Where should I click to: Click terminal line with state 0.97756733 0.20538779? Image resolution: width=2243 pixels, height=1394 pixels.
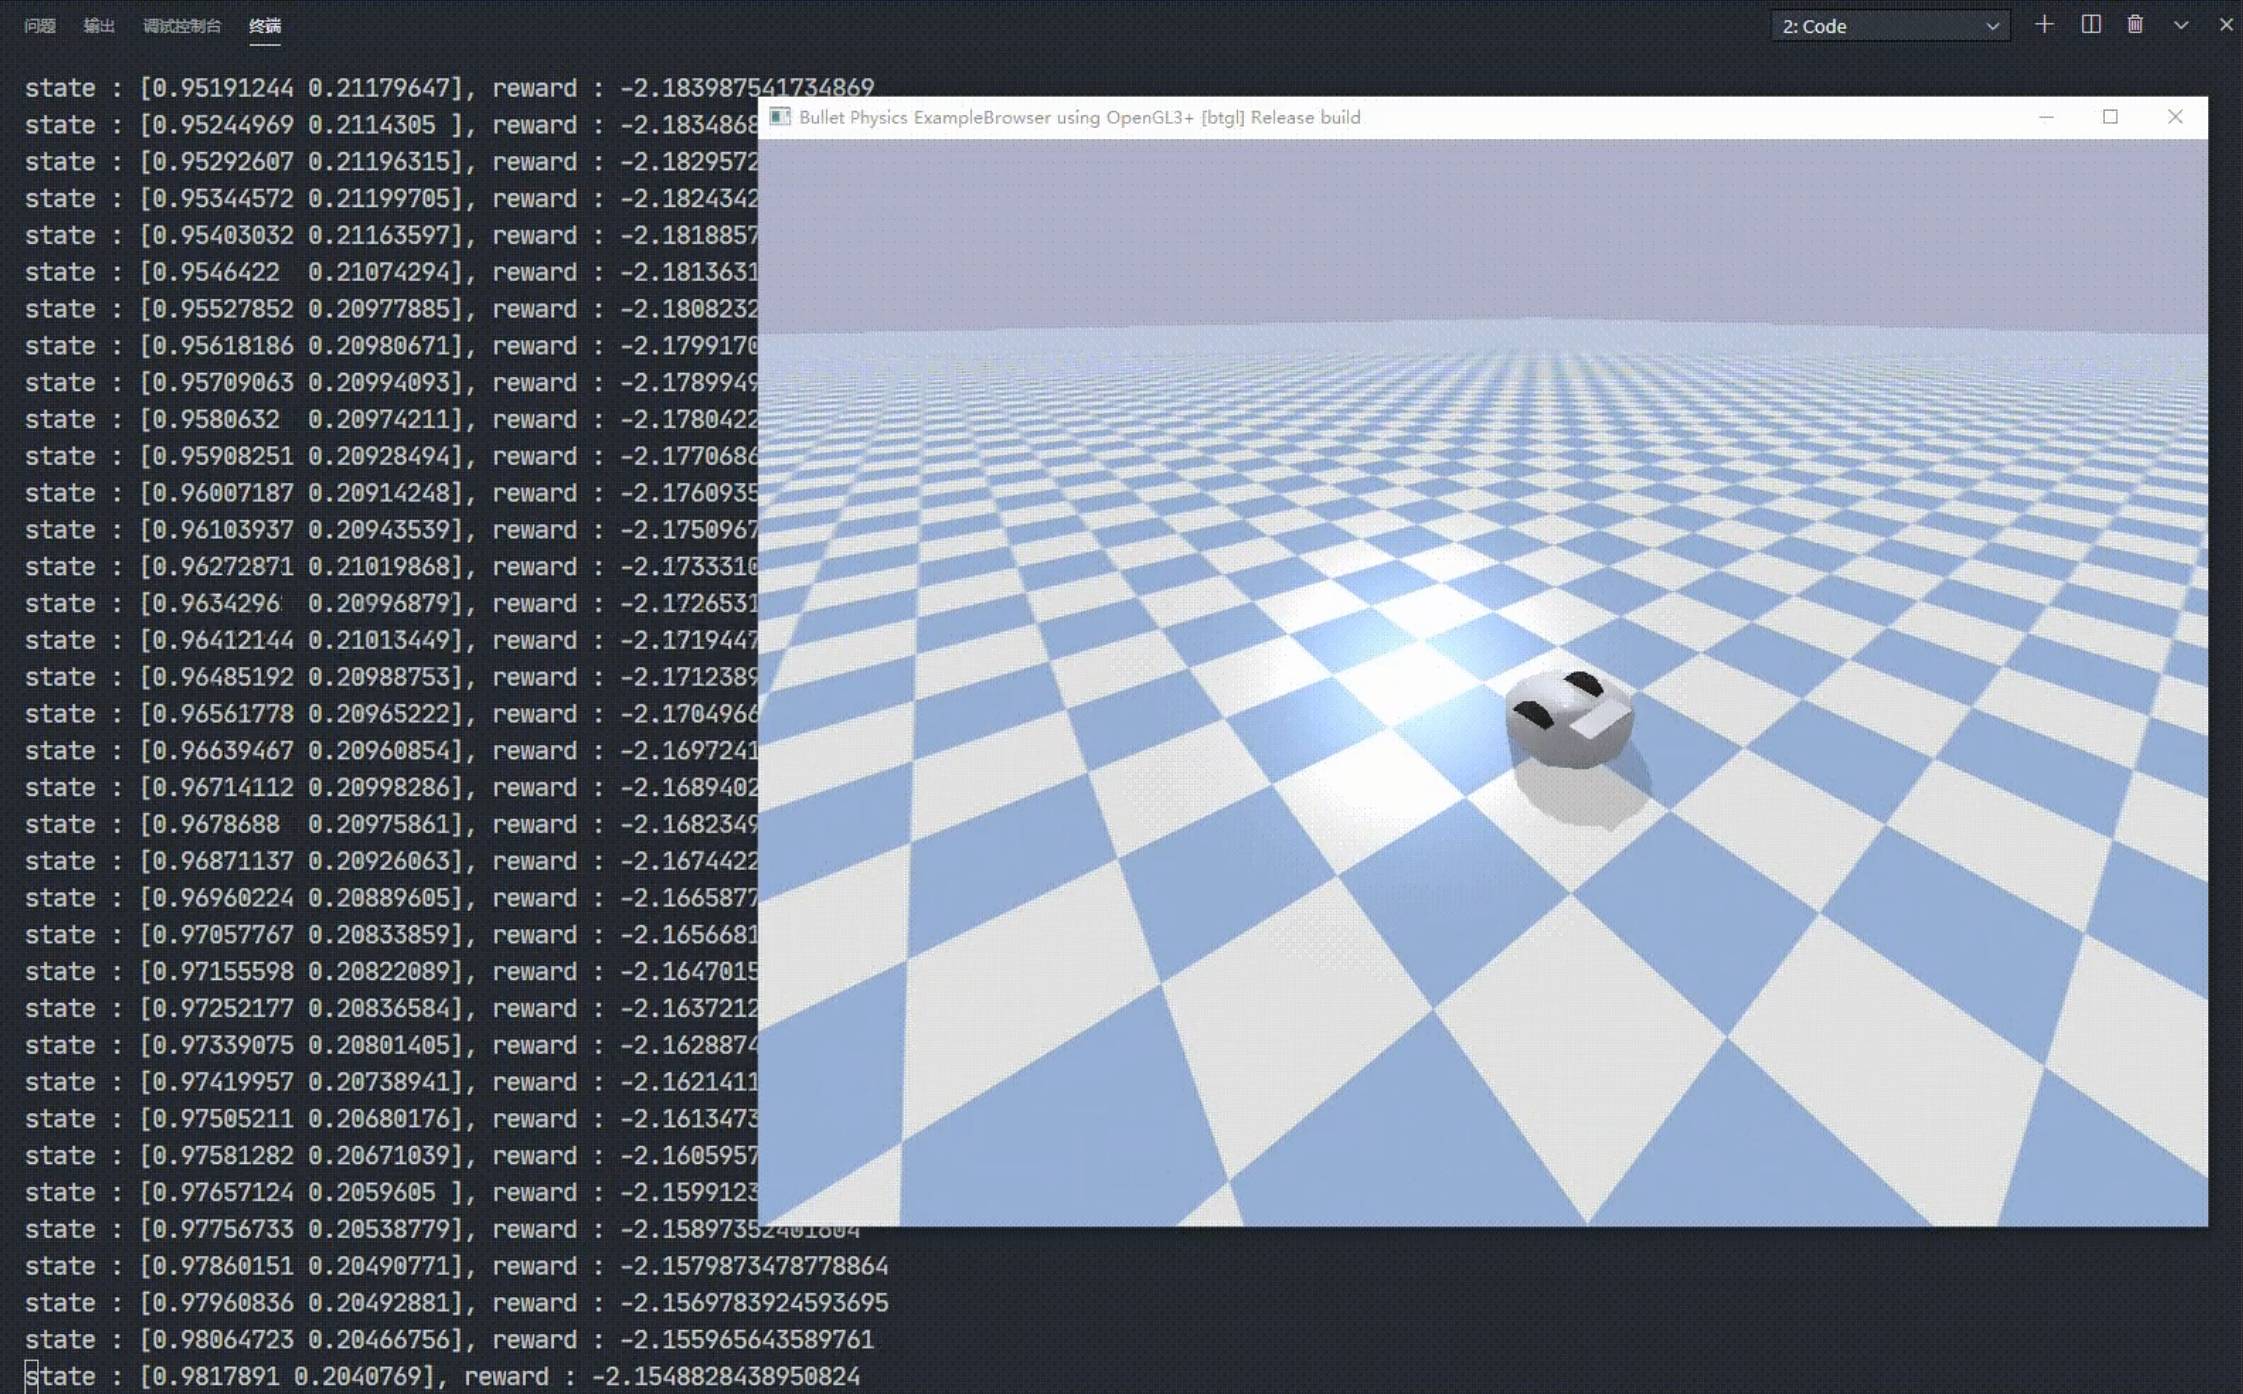coord(442,1229)
